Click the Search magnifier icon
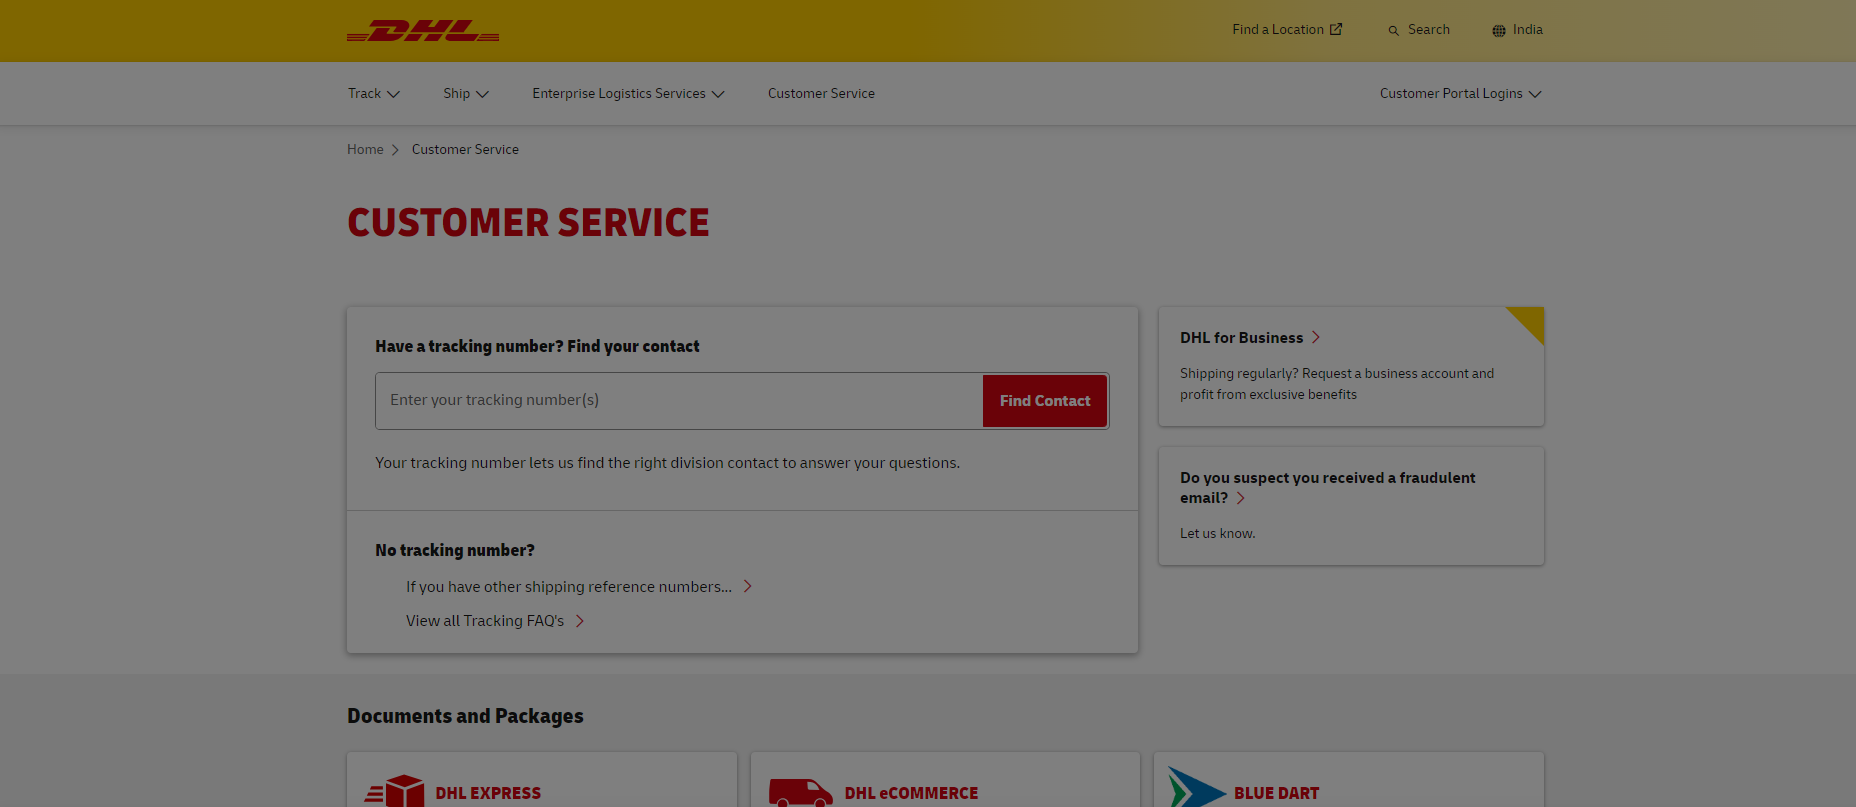 pos(1393,31)
